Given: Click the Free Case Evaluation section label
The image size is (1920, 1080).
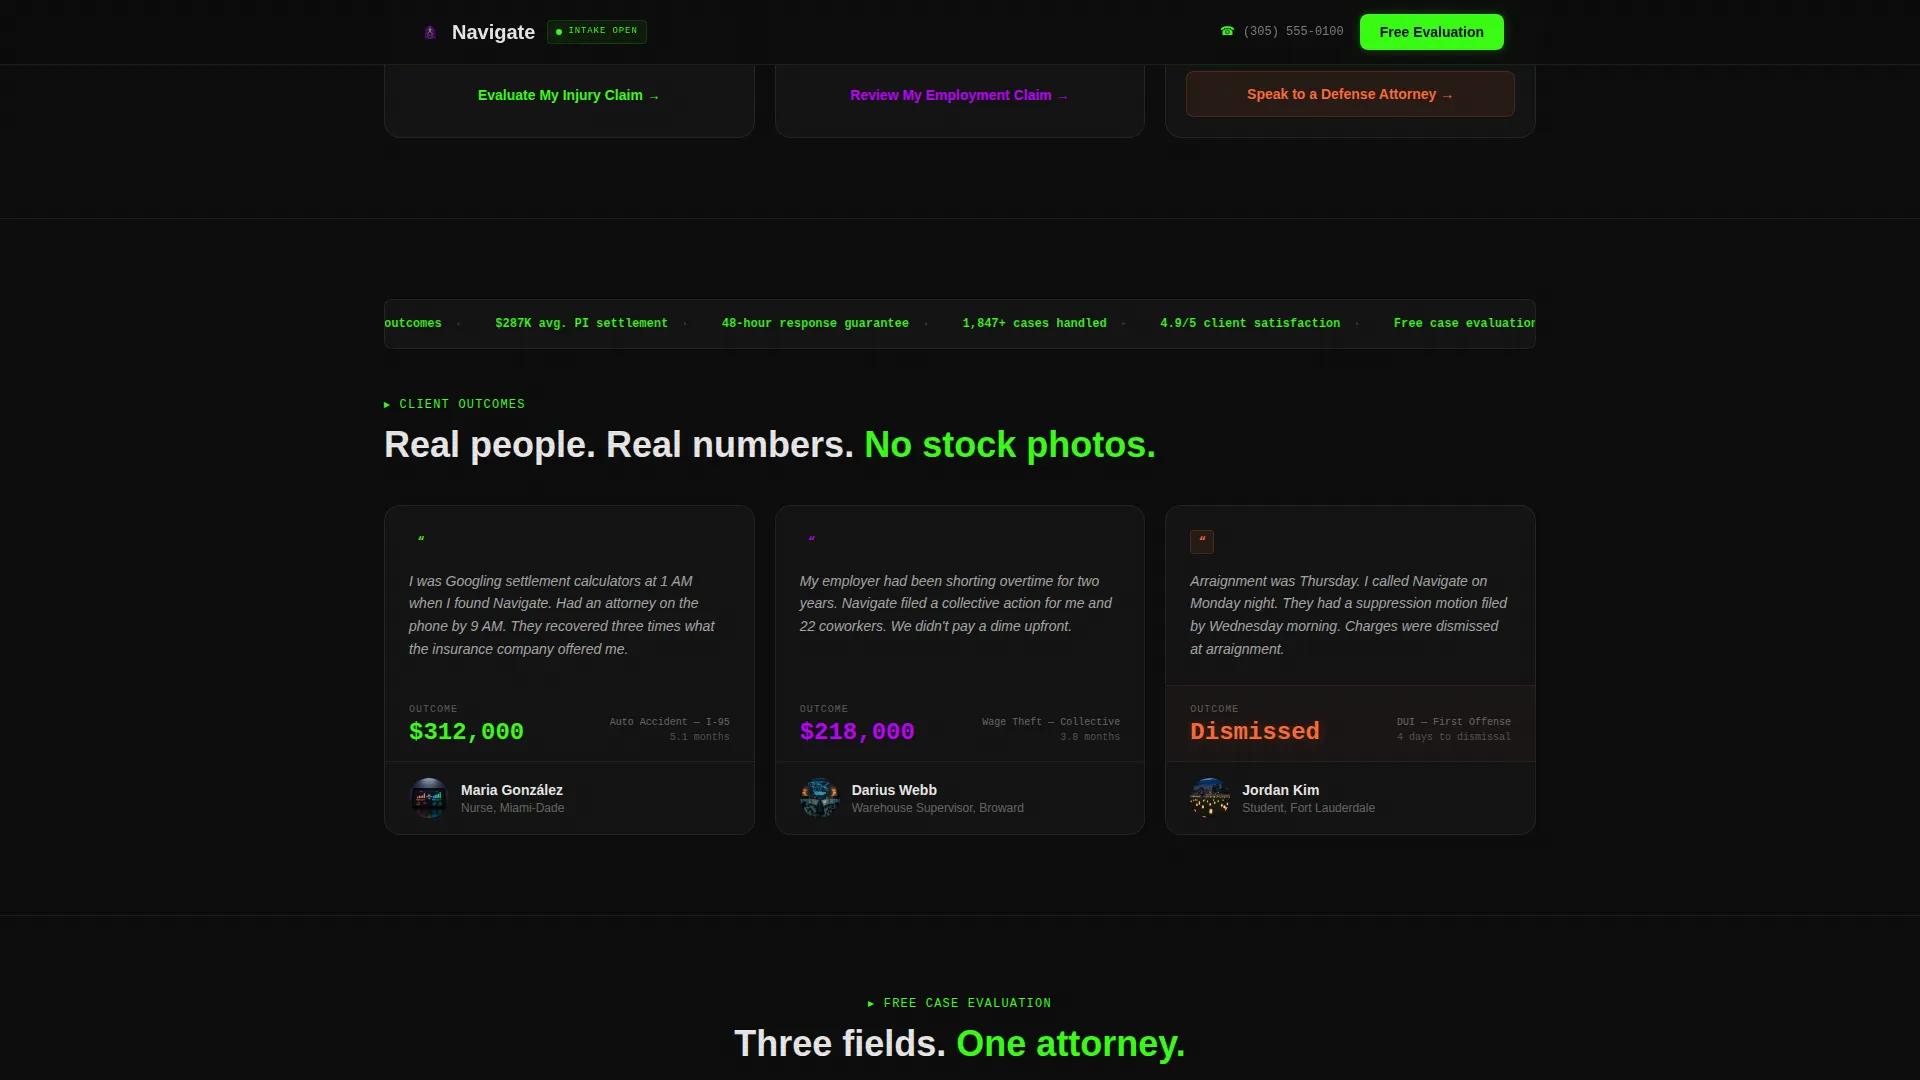Looking at the screenshot, I should point(959,1003).
